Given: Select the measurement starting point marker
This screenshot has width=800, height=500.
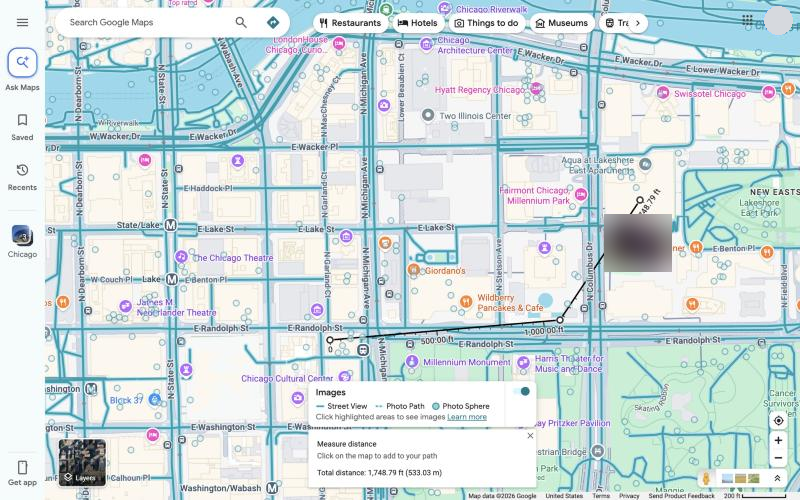Looking at the screenshot, I should click(x=330, y=340).
